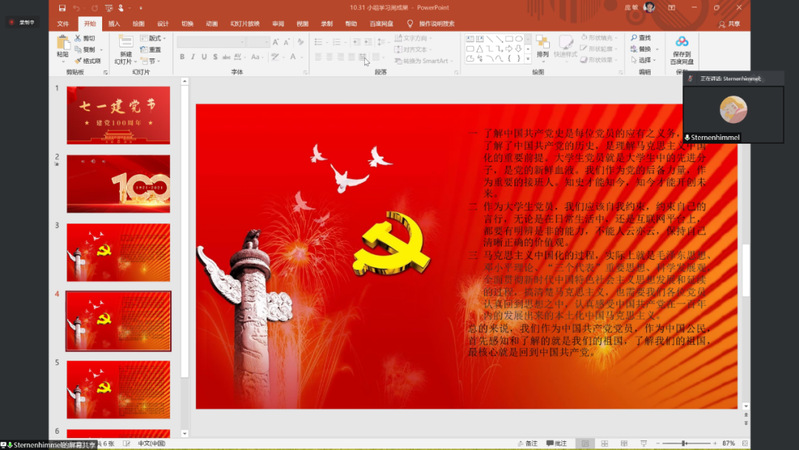Open the Replace dropdown arrow
Screen dimensions: 799x450
coord(657,49)
